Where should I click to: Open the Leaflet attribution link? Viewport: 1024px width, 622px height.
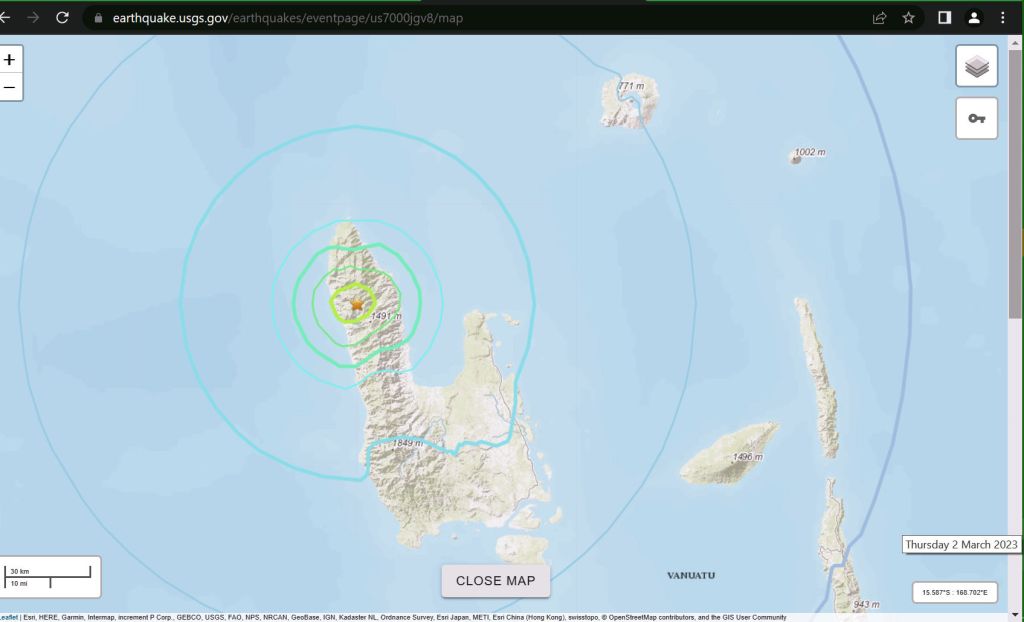(x=8, y=617)
